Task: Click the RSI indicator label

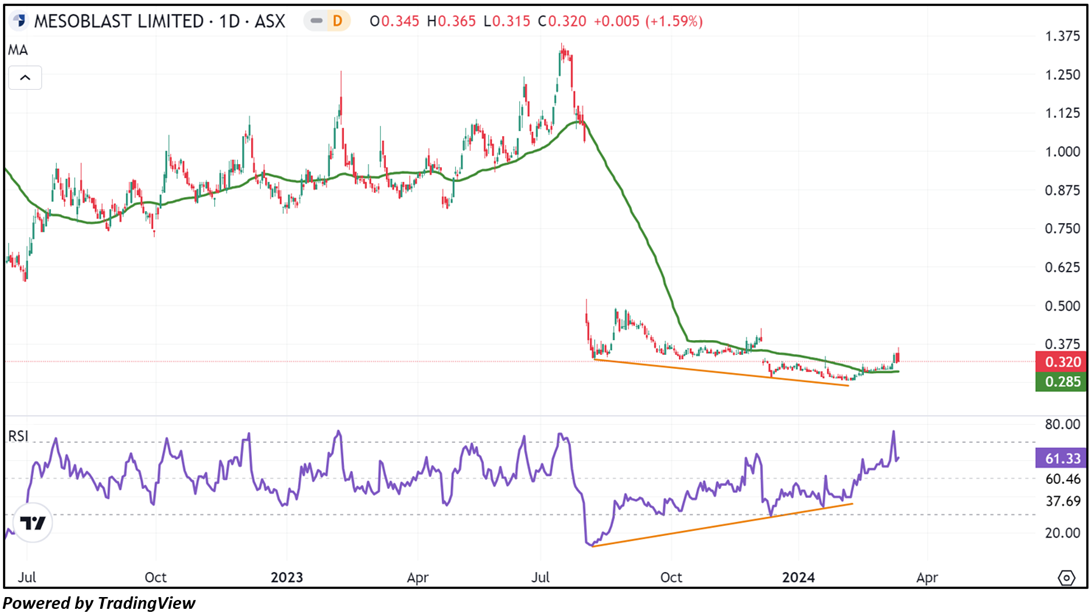Action: click(x=18, y=436)
